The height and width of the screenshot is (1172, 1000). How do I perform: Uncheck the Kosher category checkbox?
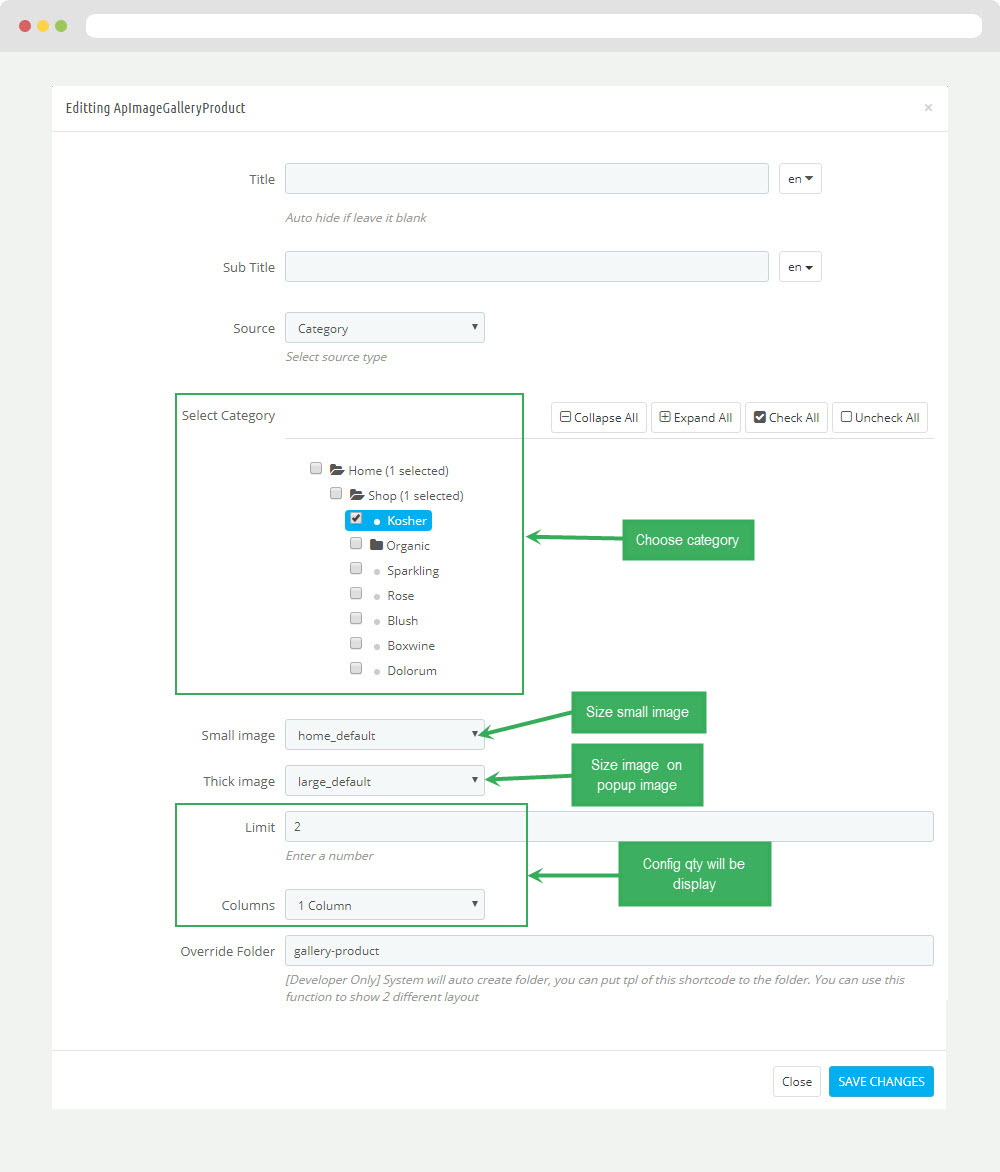point(356,519)
